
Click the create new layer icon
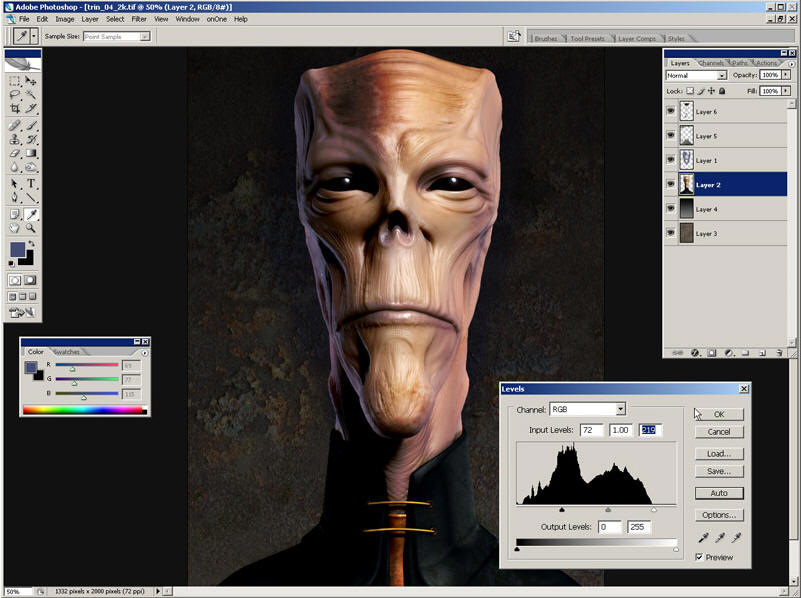point(762,352)
